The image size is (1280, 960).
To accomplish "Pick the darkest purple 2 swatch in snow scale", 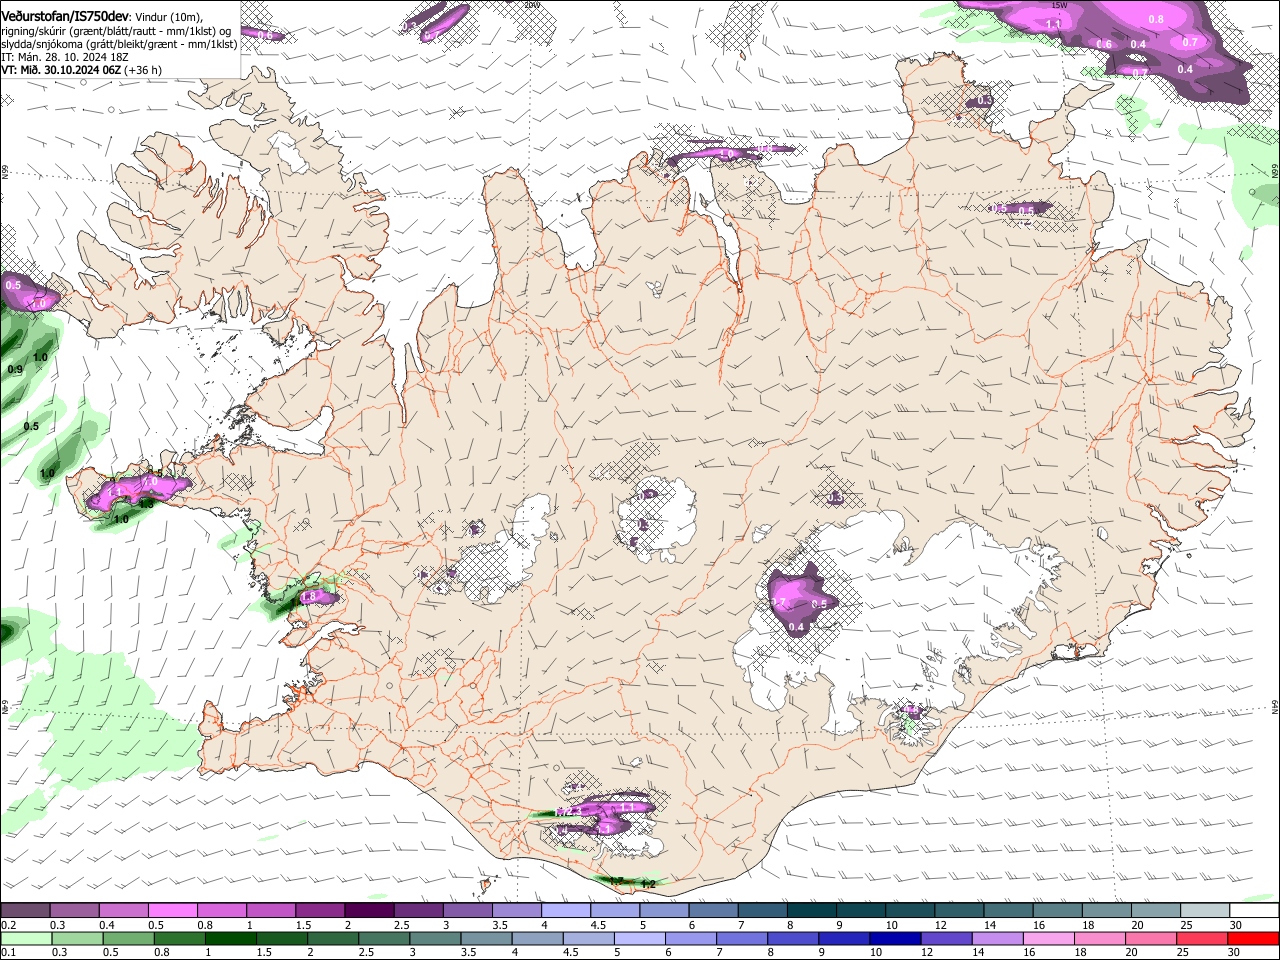I will [369, 911].
